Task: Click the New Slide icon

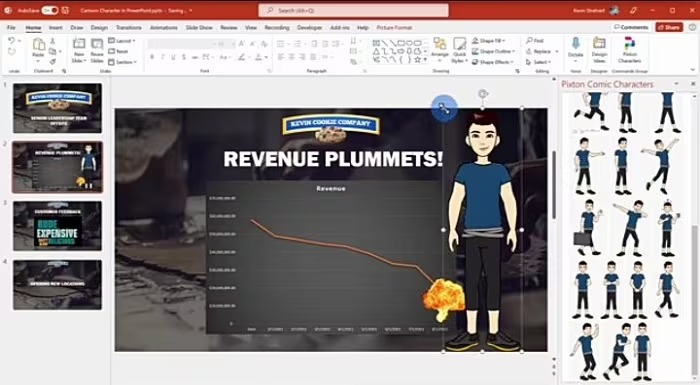Action: click(x=79, y=44)
